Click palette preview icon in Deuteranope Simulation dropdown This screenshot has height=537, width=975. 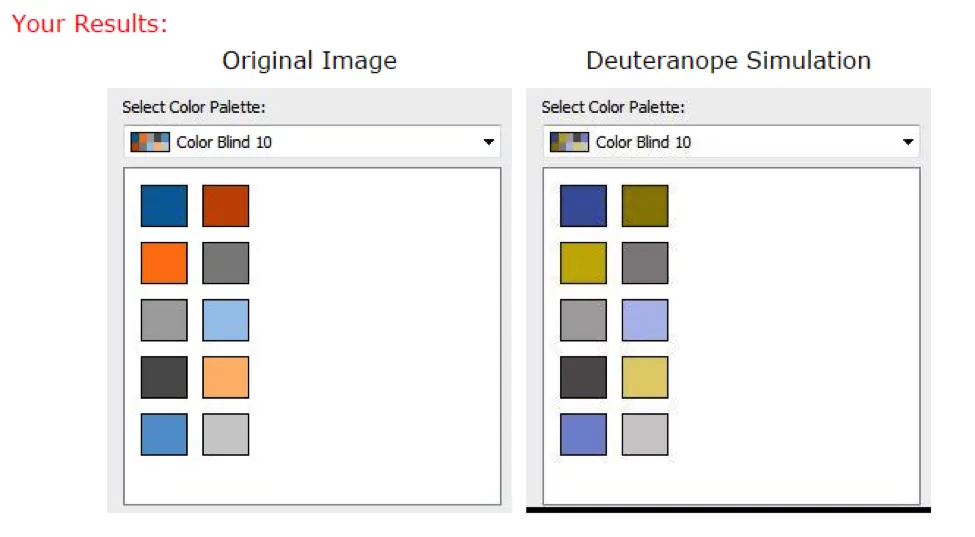pyautogui.click(x=569, y=142)
